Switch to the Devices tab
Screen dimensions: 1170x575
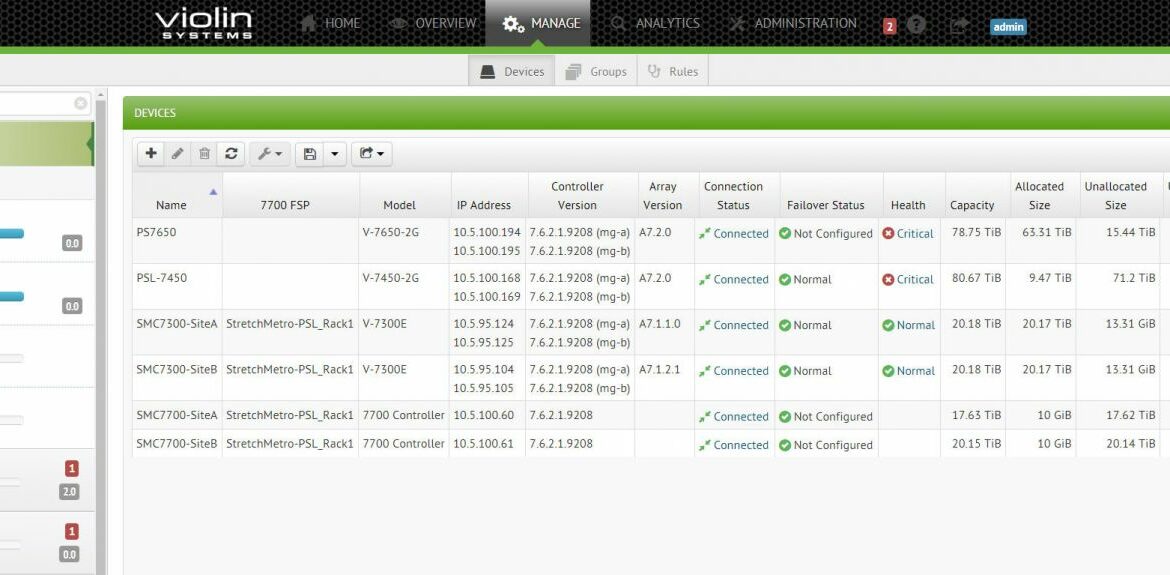click(x=512, y=72)
